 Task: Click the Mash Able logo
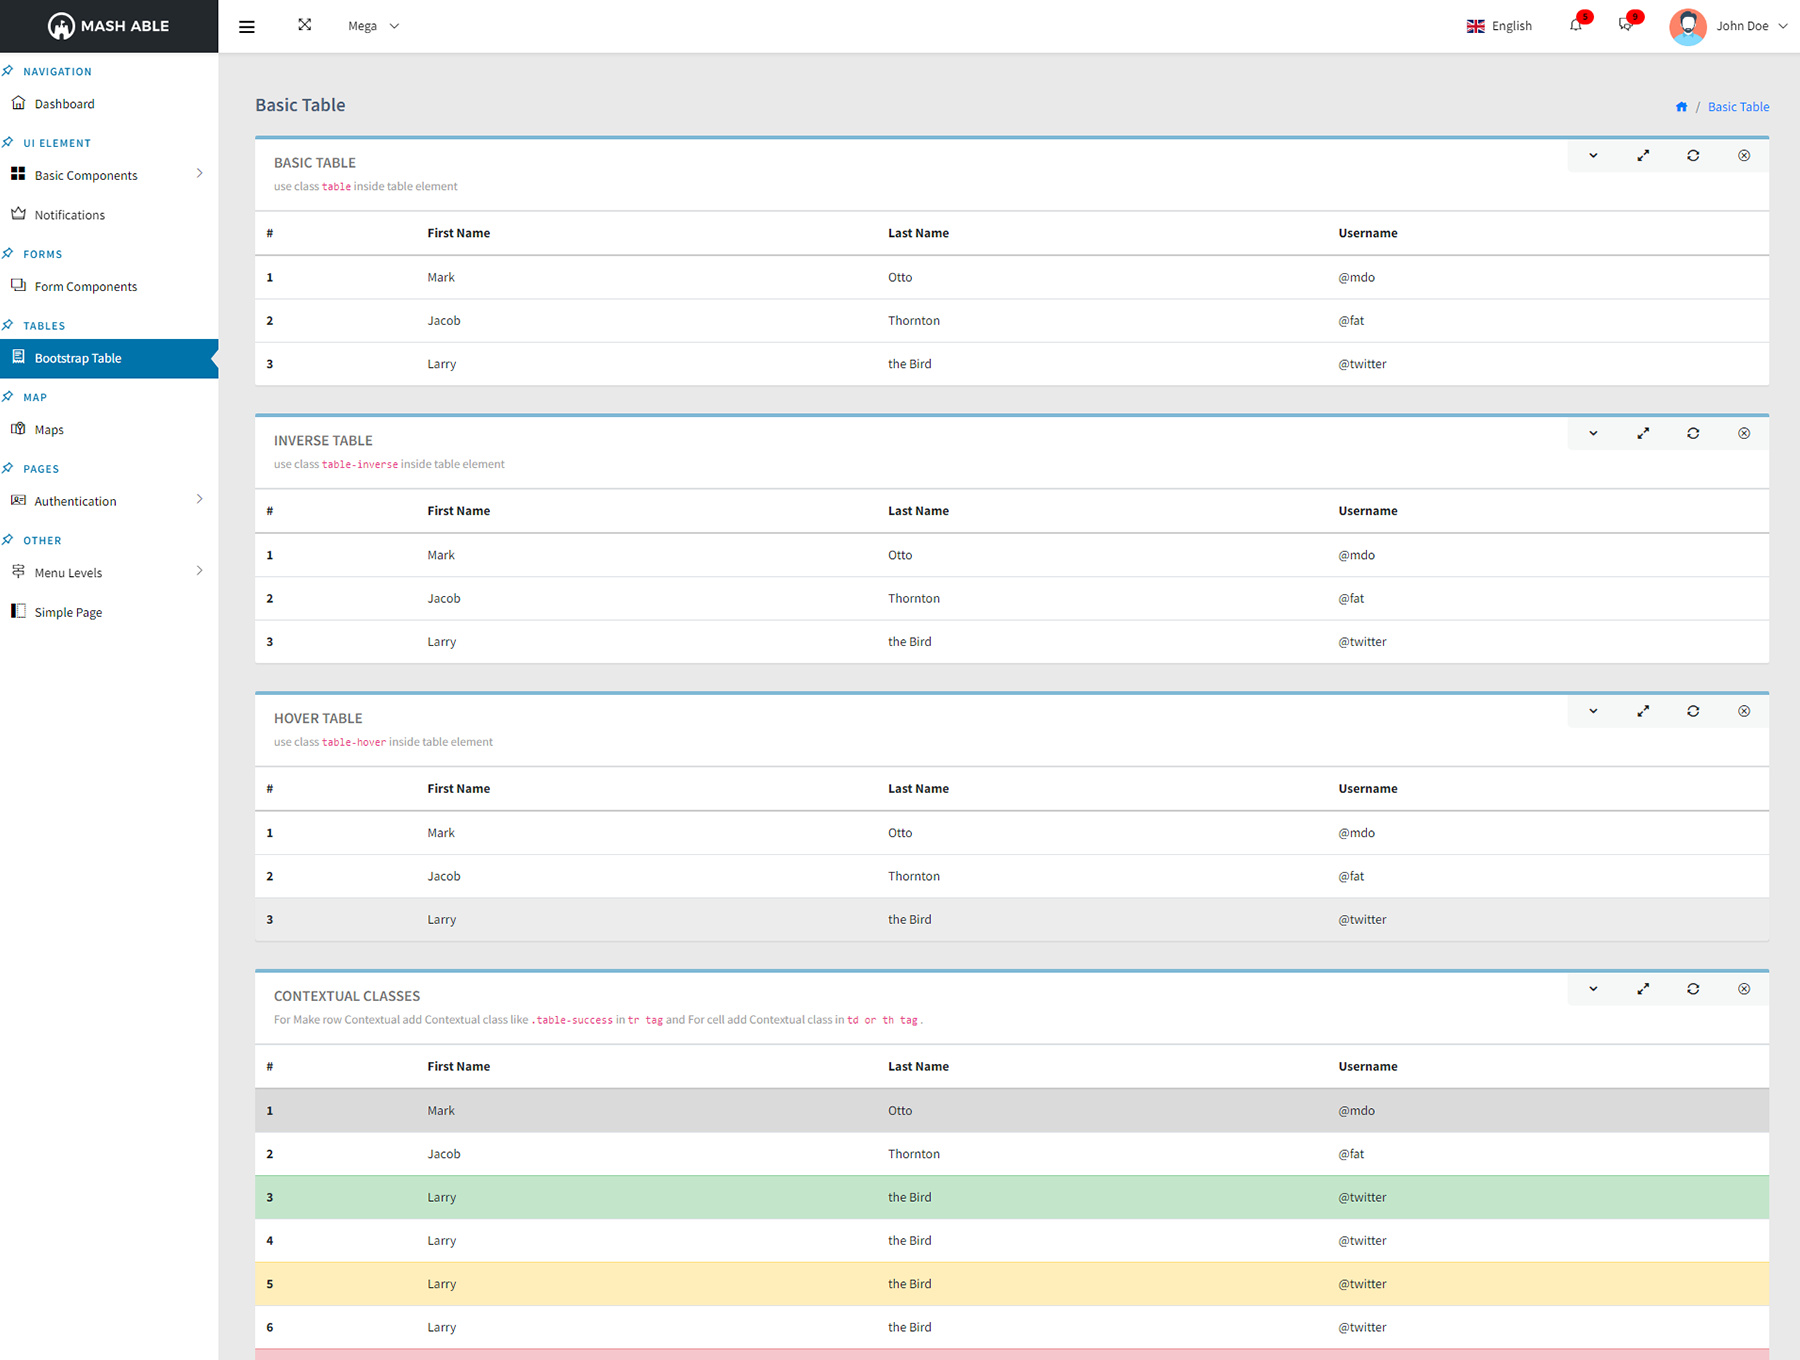[x=109, y=26]
